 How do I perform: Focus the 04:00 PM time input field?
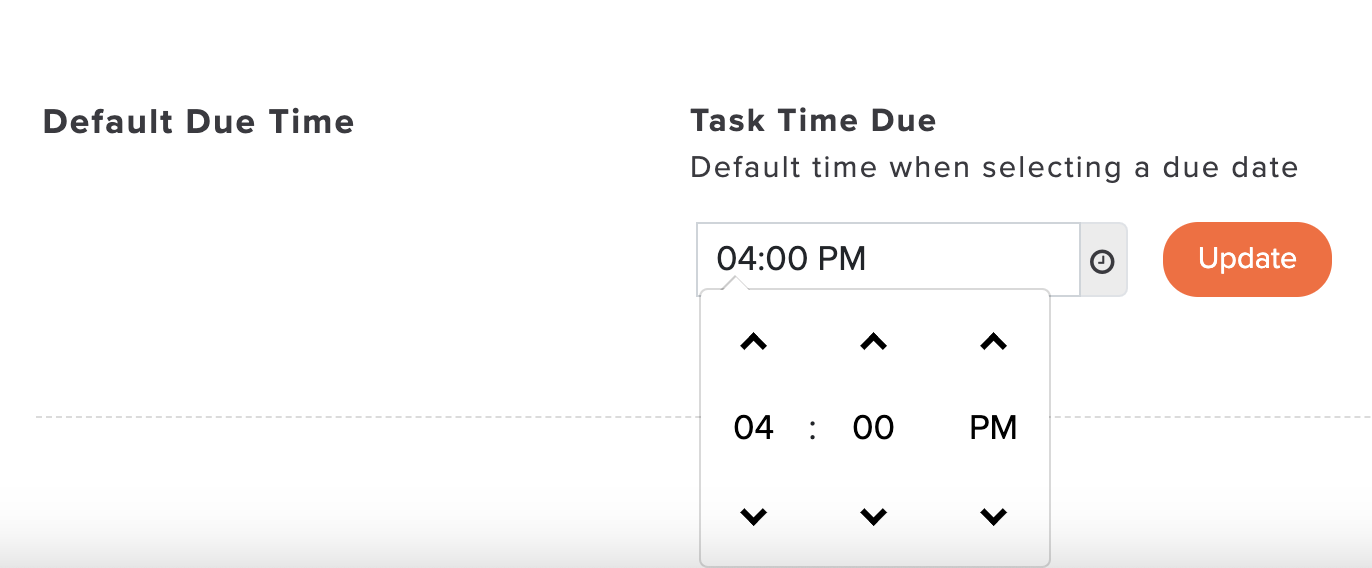pos(888,260)
